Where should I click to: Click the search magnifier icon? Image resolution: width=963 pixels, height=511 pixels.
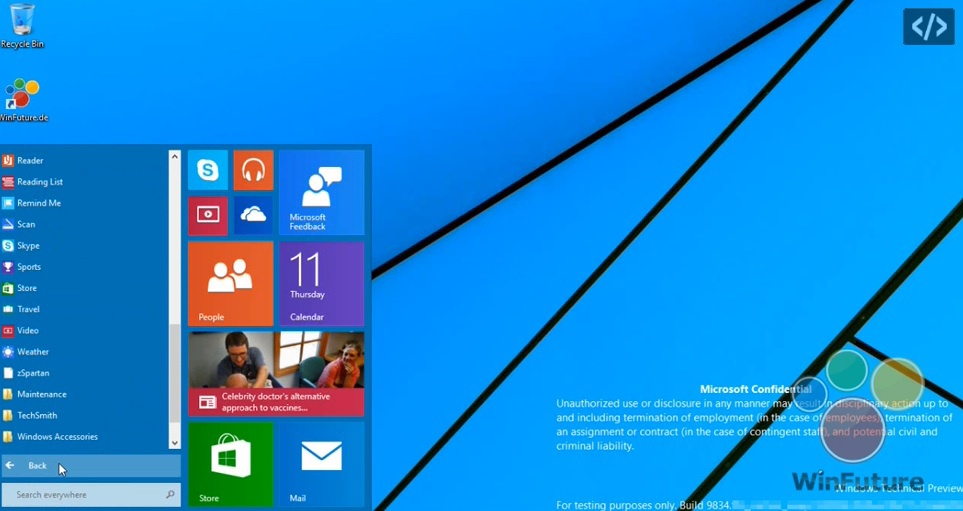[170, 494]
